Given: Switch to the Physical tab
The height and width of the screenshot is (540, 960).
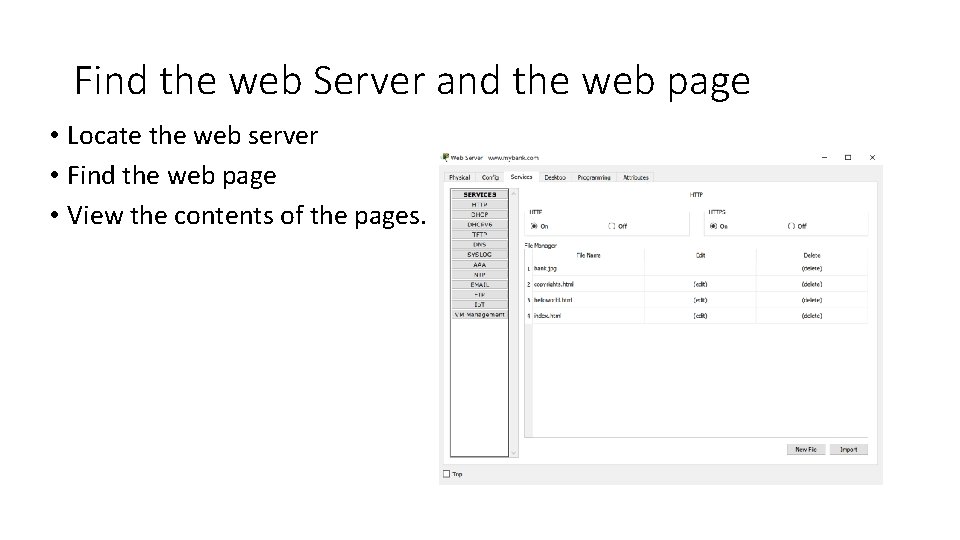Looking at the screenshot, I should [x=459, y=178].
